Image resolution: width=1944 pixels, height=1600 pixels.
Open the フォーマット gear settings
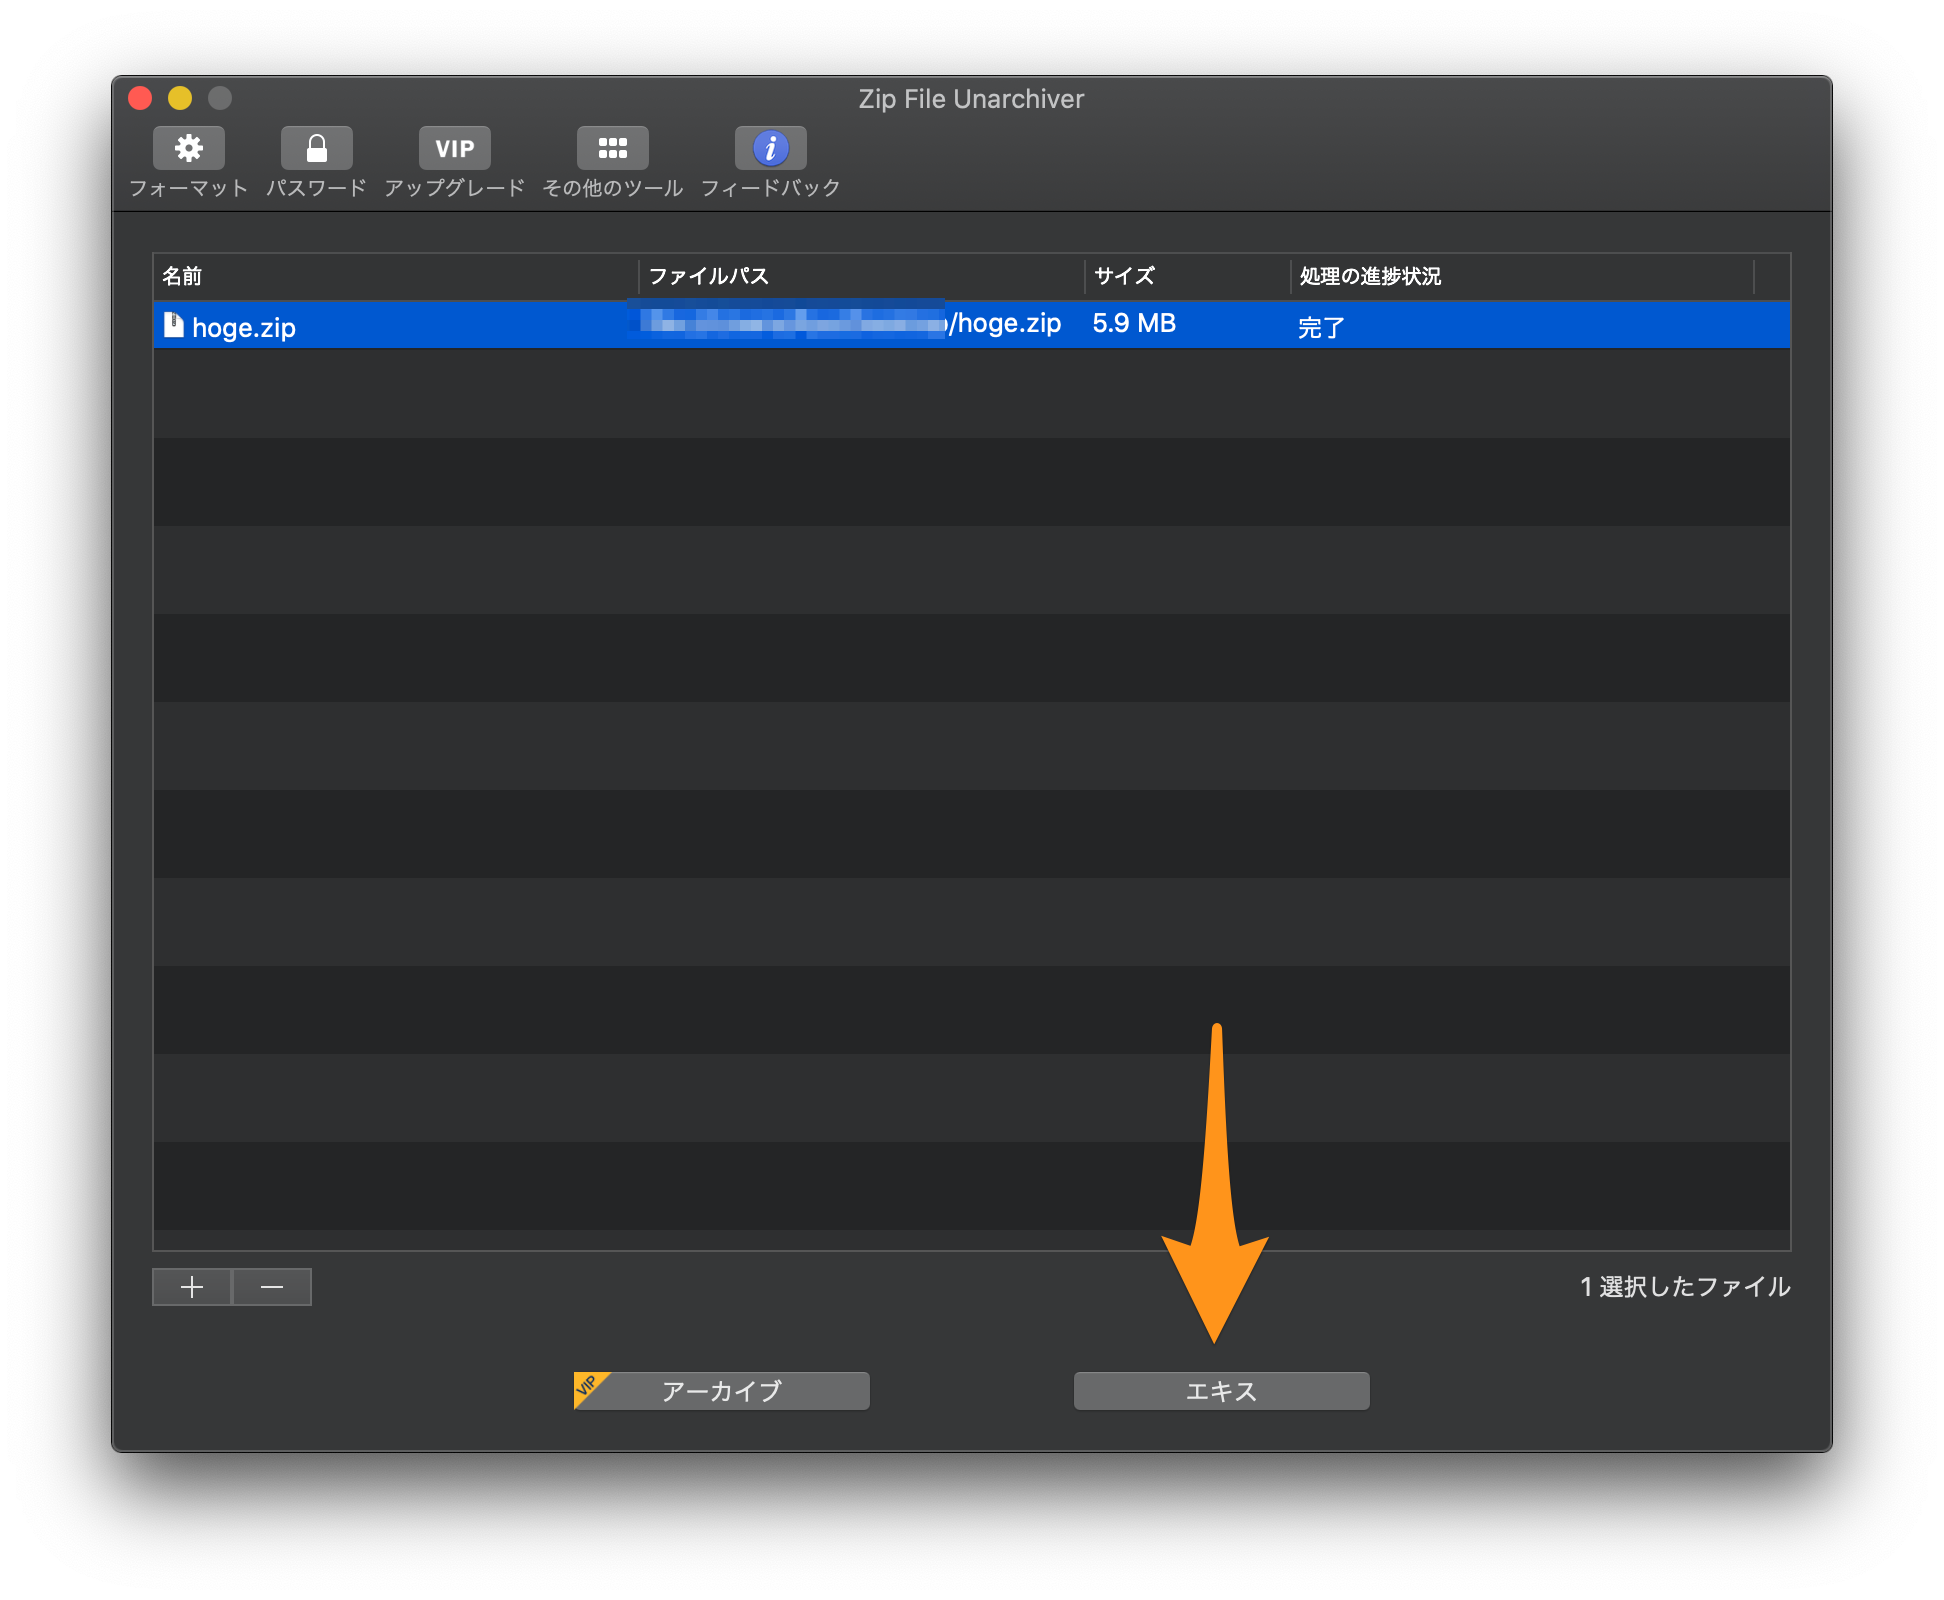coord(188,148)
